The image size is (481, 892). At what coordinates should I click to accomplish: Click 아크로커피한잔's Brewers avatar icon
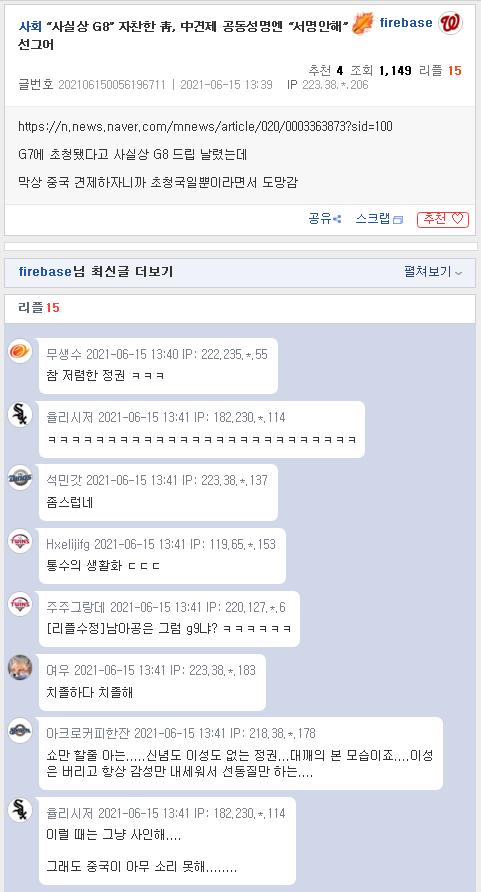tap(20, 730)
